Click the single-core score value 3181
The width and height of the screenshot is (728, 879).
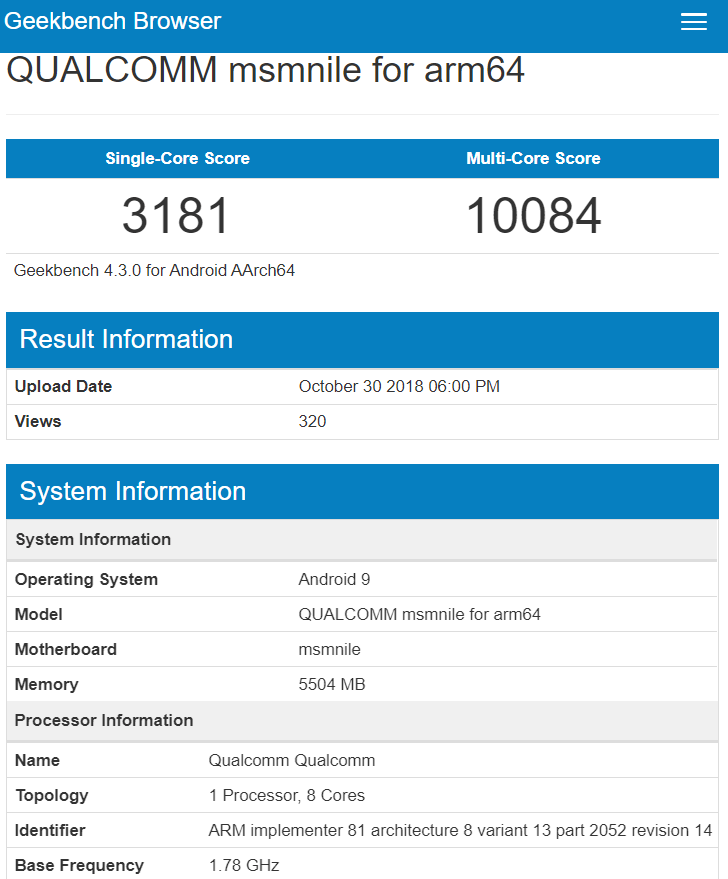point(176,215)
